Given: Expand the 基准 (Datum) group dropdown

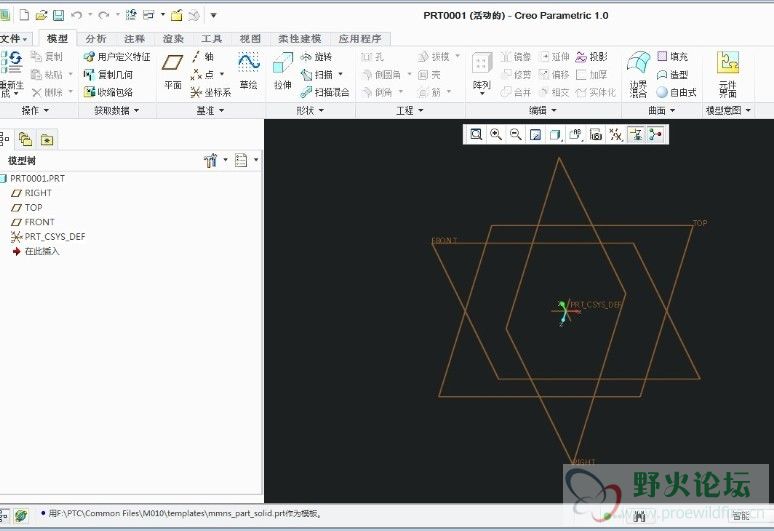Looking at the screenshot, I should tap(210, 111).
